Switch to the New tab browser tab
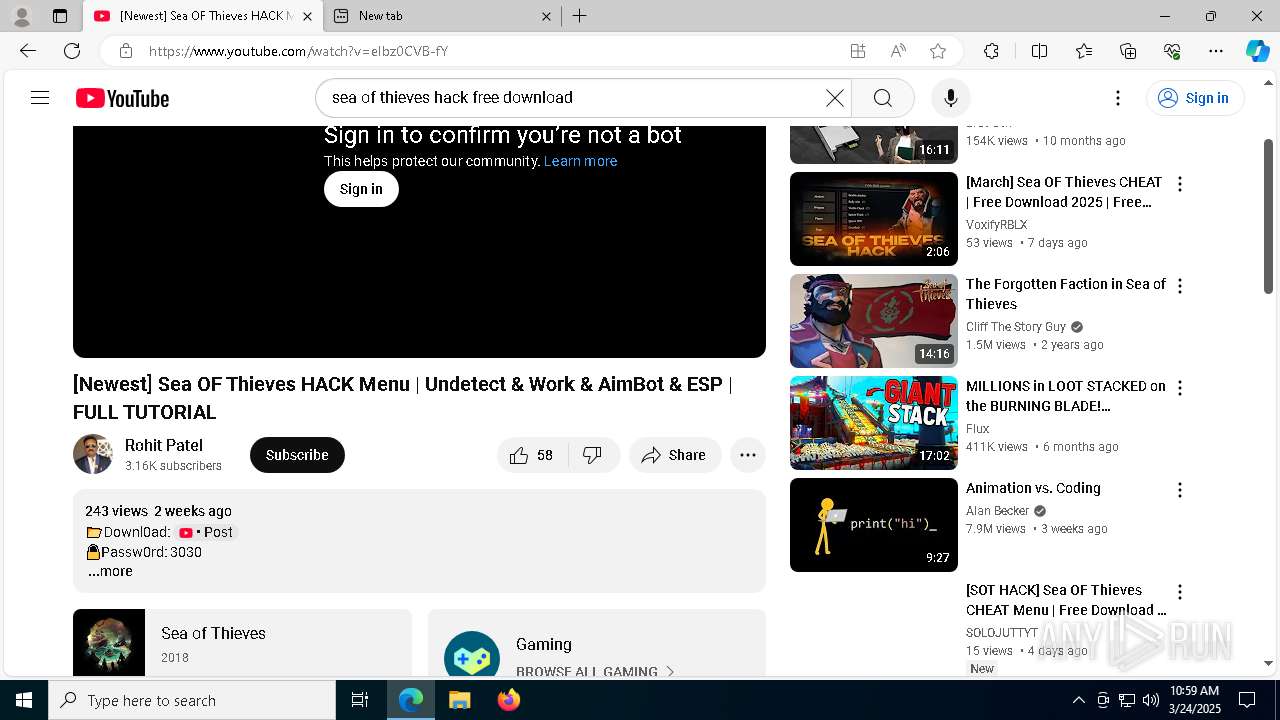Screen dimensions: 1280x720 [443, 16]
